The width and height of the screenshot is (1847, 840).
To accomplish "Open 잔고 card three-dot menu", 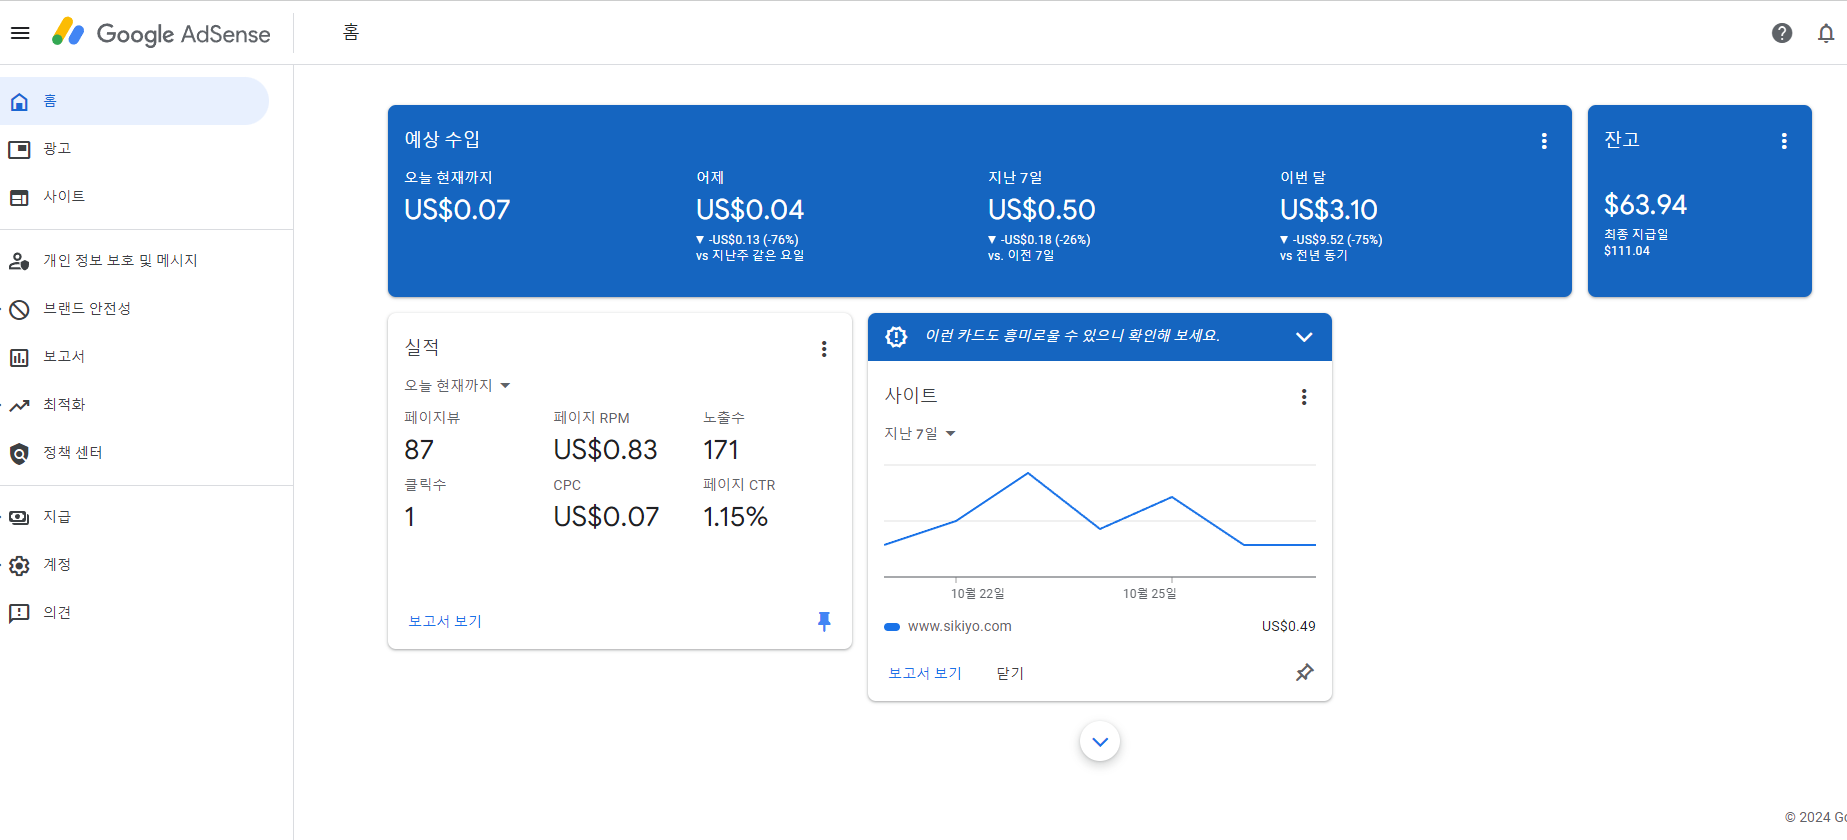I will [x=1784, y=141].
